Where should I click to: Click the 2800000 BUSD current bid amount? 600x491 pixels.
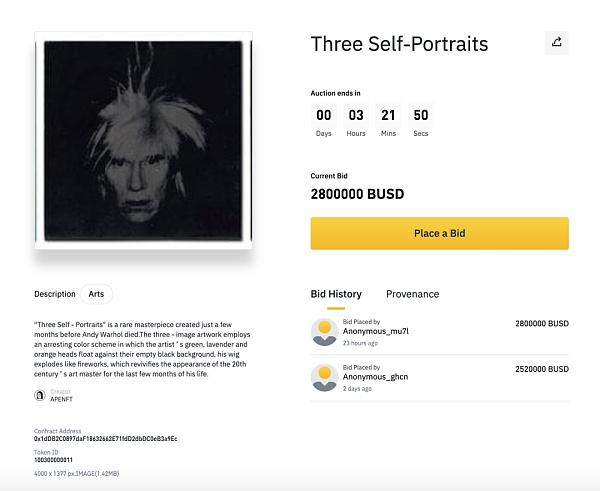(x=357, y=194)
